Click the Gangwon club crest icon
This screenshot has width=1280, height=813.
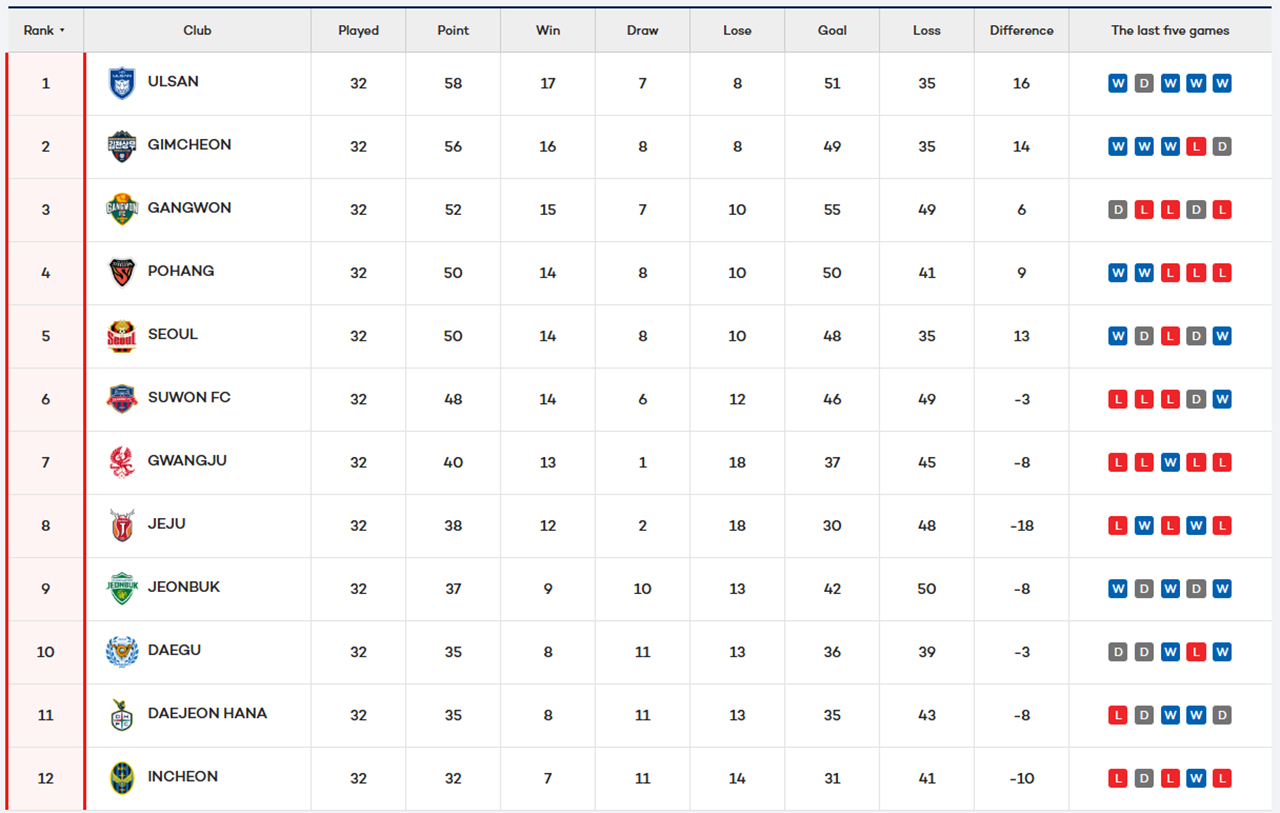(122, 209)
